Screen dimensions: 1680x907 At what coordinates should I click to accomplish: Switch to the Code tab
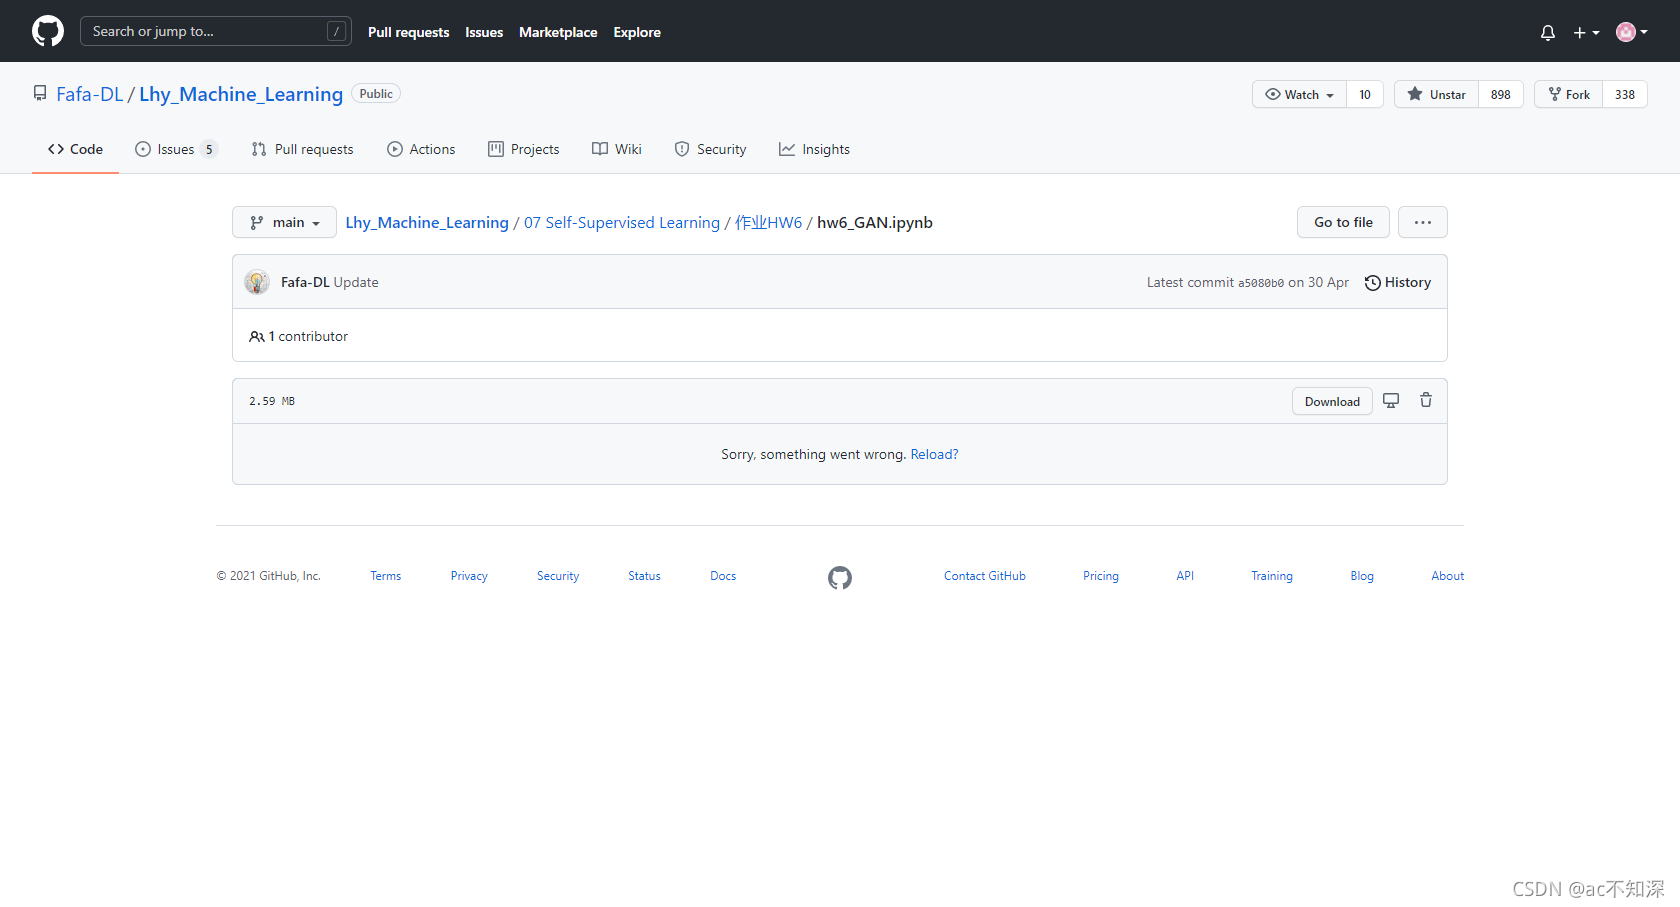pos(75,149)
